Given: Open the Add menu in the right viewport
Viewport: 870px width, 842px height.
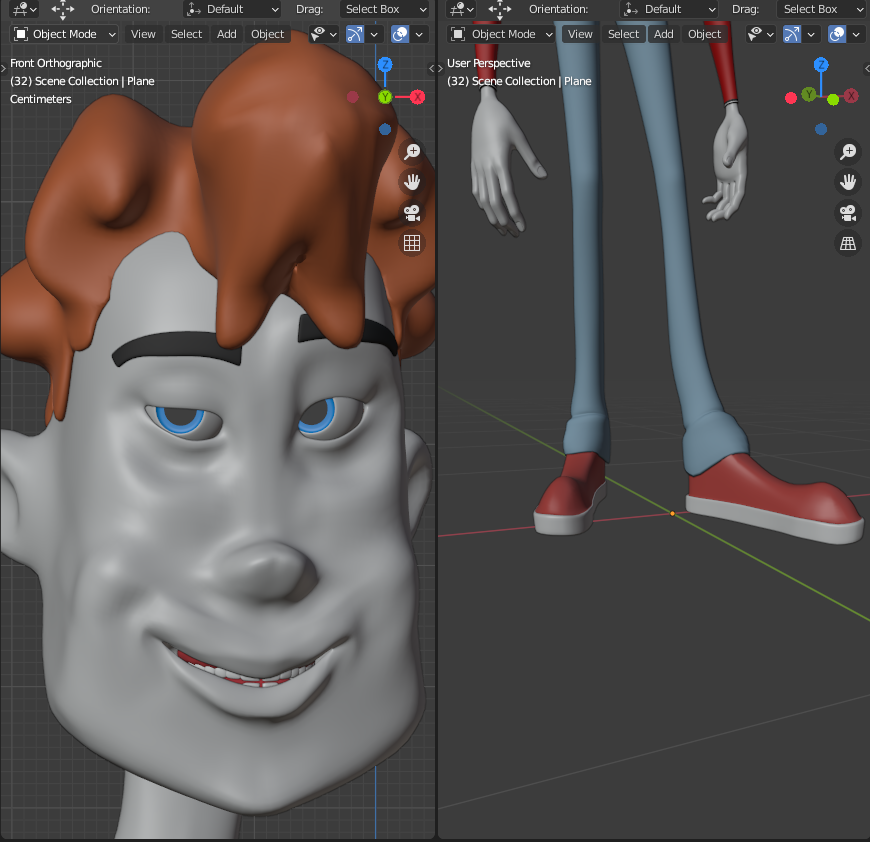Looking at the screenshot, I should coord(663,33).
